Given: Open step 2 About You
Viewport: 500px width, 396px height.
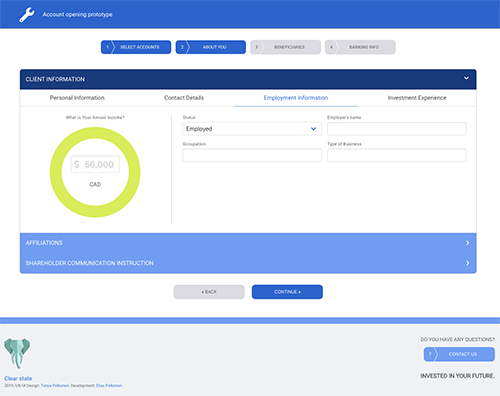Looking at the screenshot, I should [x=211, y=47].
